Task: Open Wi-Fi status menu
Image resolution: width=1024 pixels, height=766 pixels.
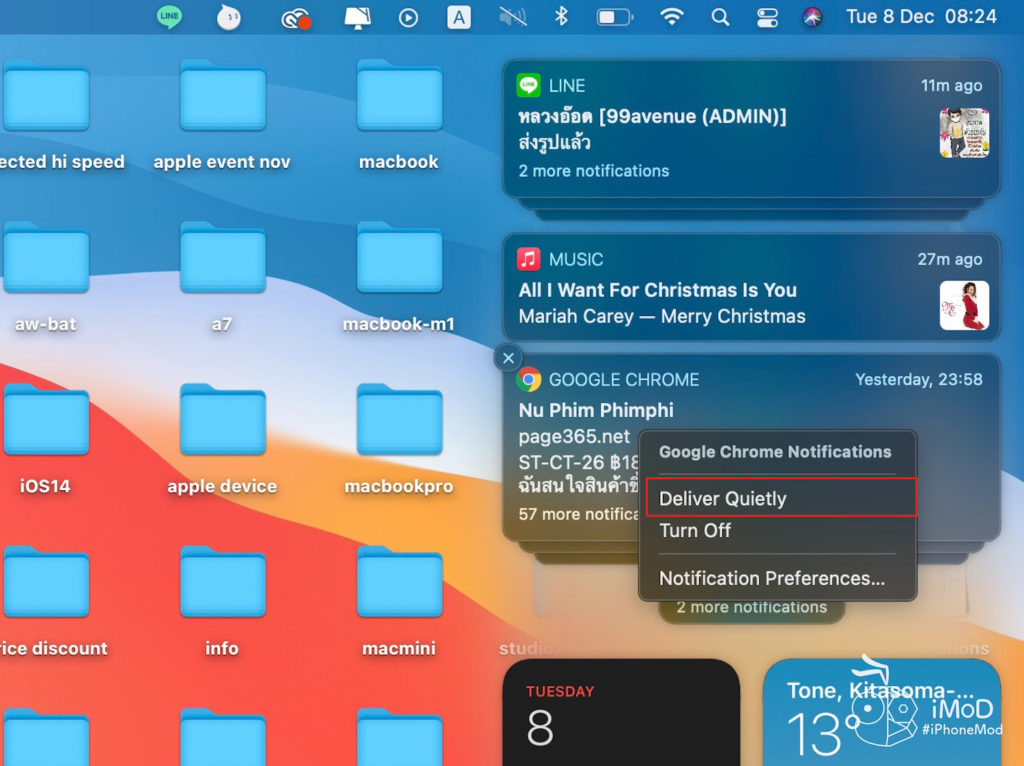Action: tap(672, 17)
